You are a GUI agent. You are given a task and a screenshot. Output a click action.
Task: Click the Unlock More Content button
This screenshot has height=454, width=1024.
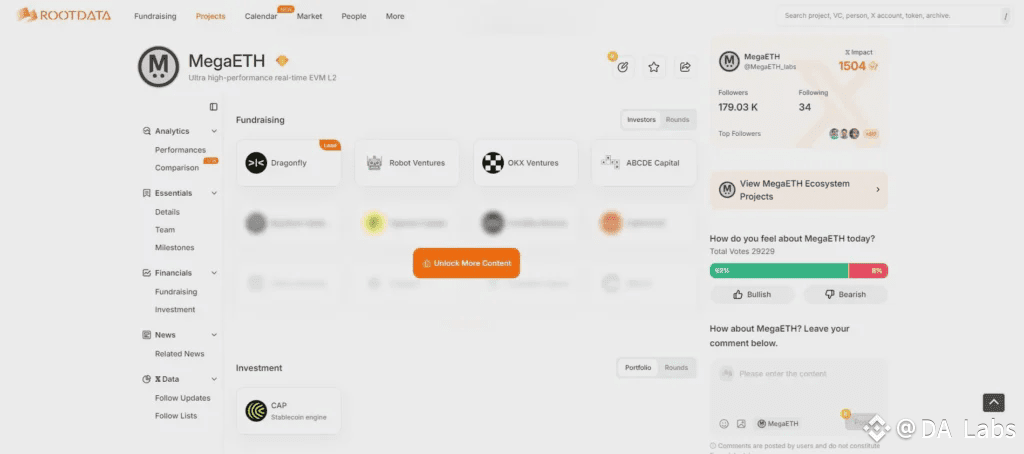[466, 263]
